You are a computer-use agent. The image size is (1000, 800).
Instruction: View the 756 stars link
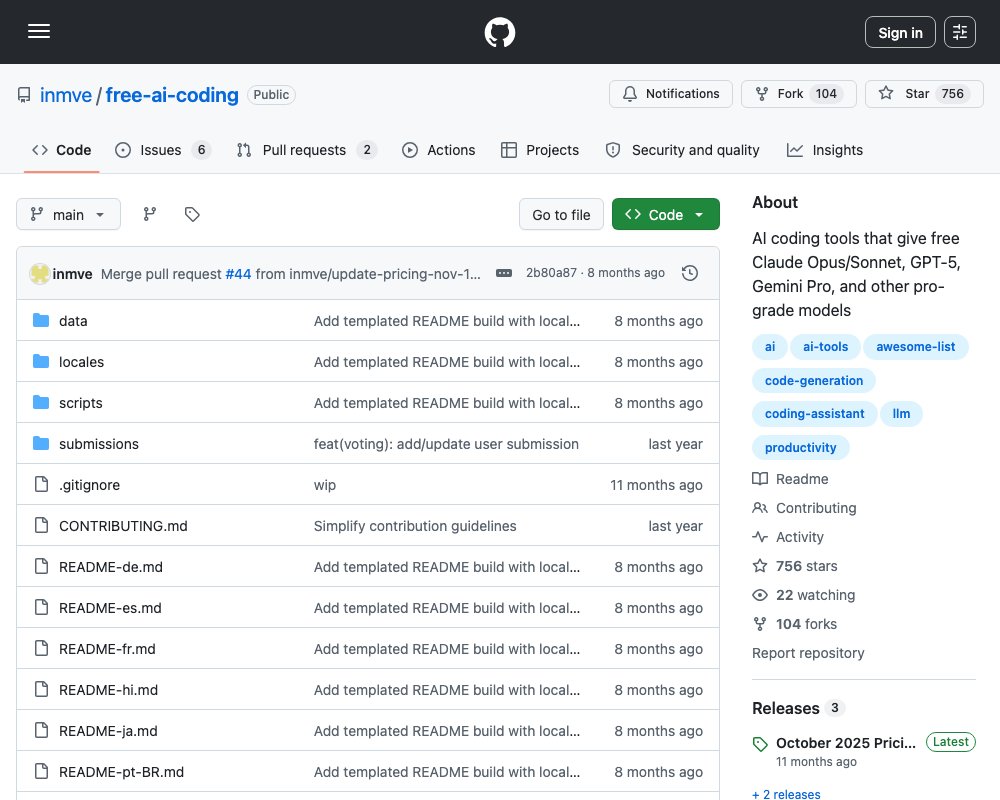coord(795,566)
